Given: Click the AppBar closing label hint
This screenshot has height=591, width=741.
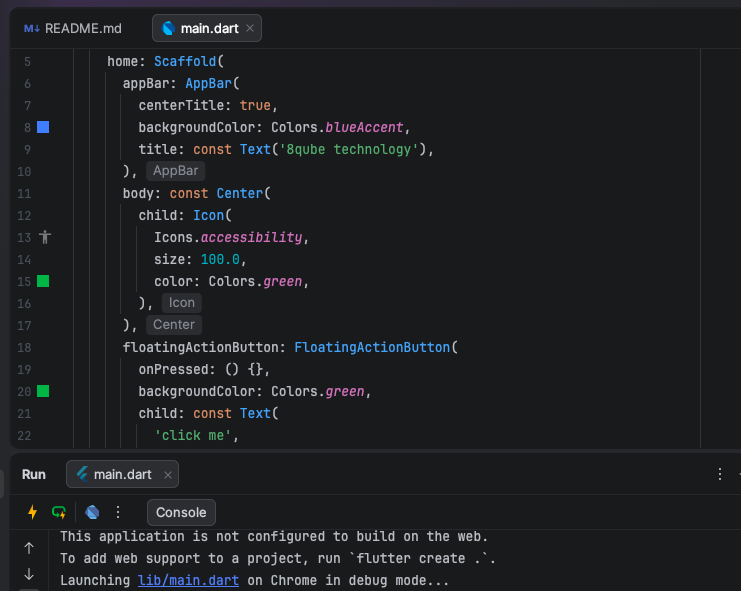Looking at the screenshot, I should tap(175, 171).
